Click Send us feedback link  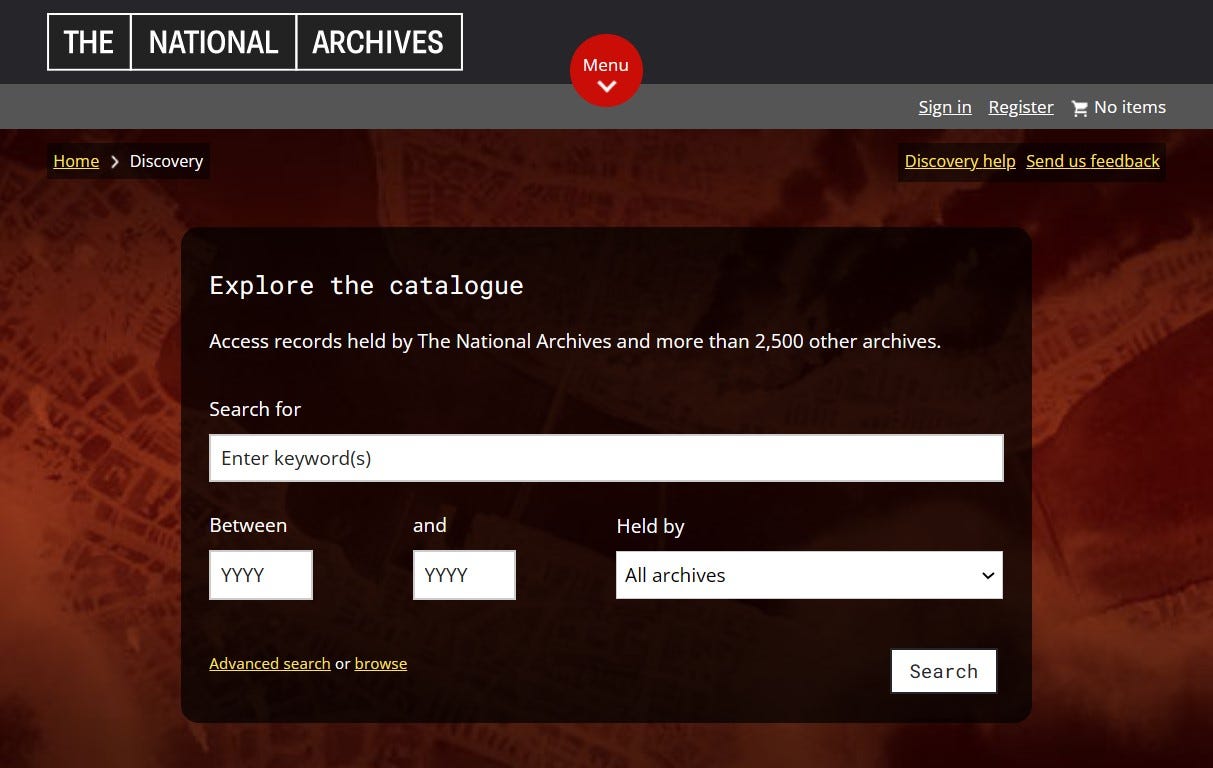coord(1093,161)
